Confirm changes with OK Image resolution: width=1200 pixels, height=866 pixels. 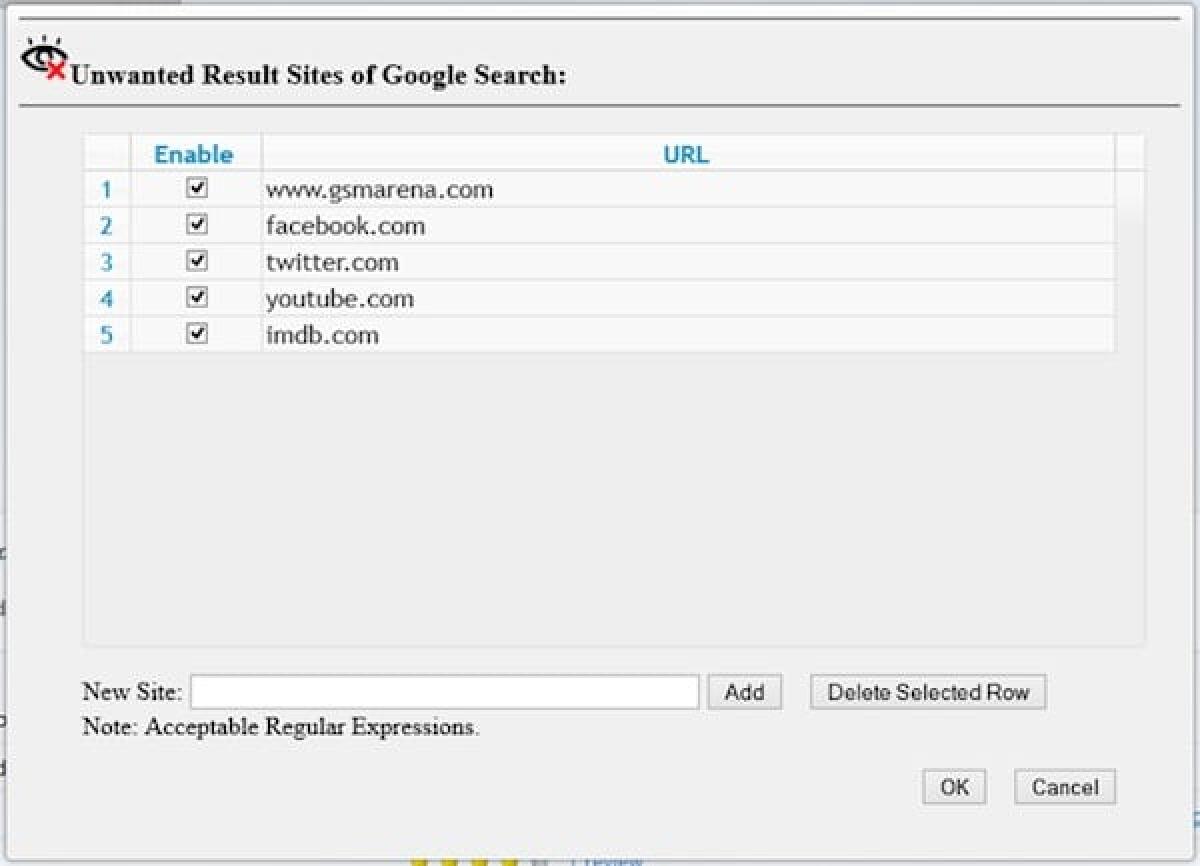click(x=952, y=787)
